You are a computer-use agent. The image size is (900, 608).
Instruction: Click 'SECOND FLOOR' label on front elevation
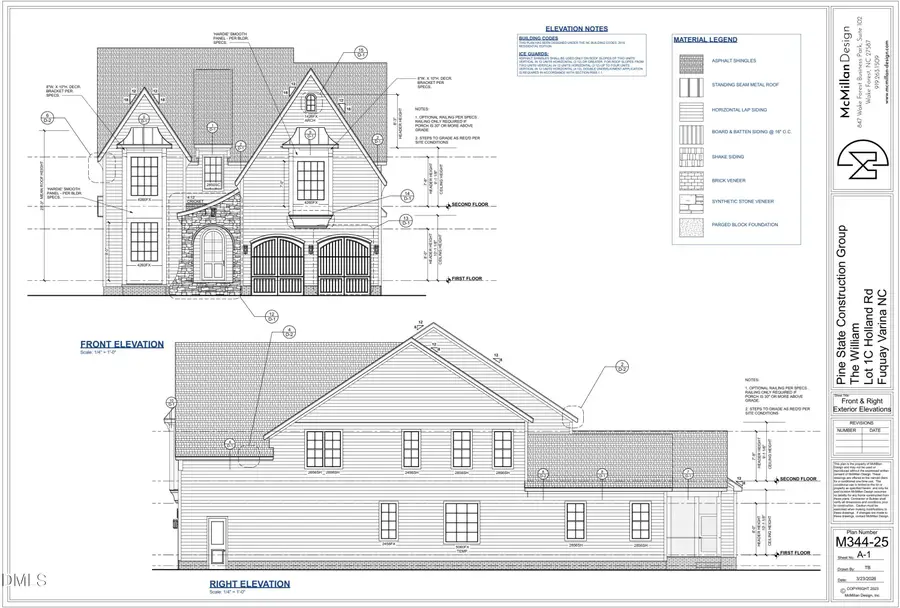click(x=470, y=204)
